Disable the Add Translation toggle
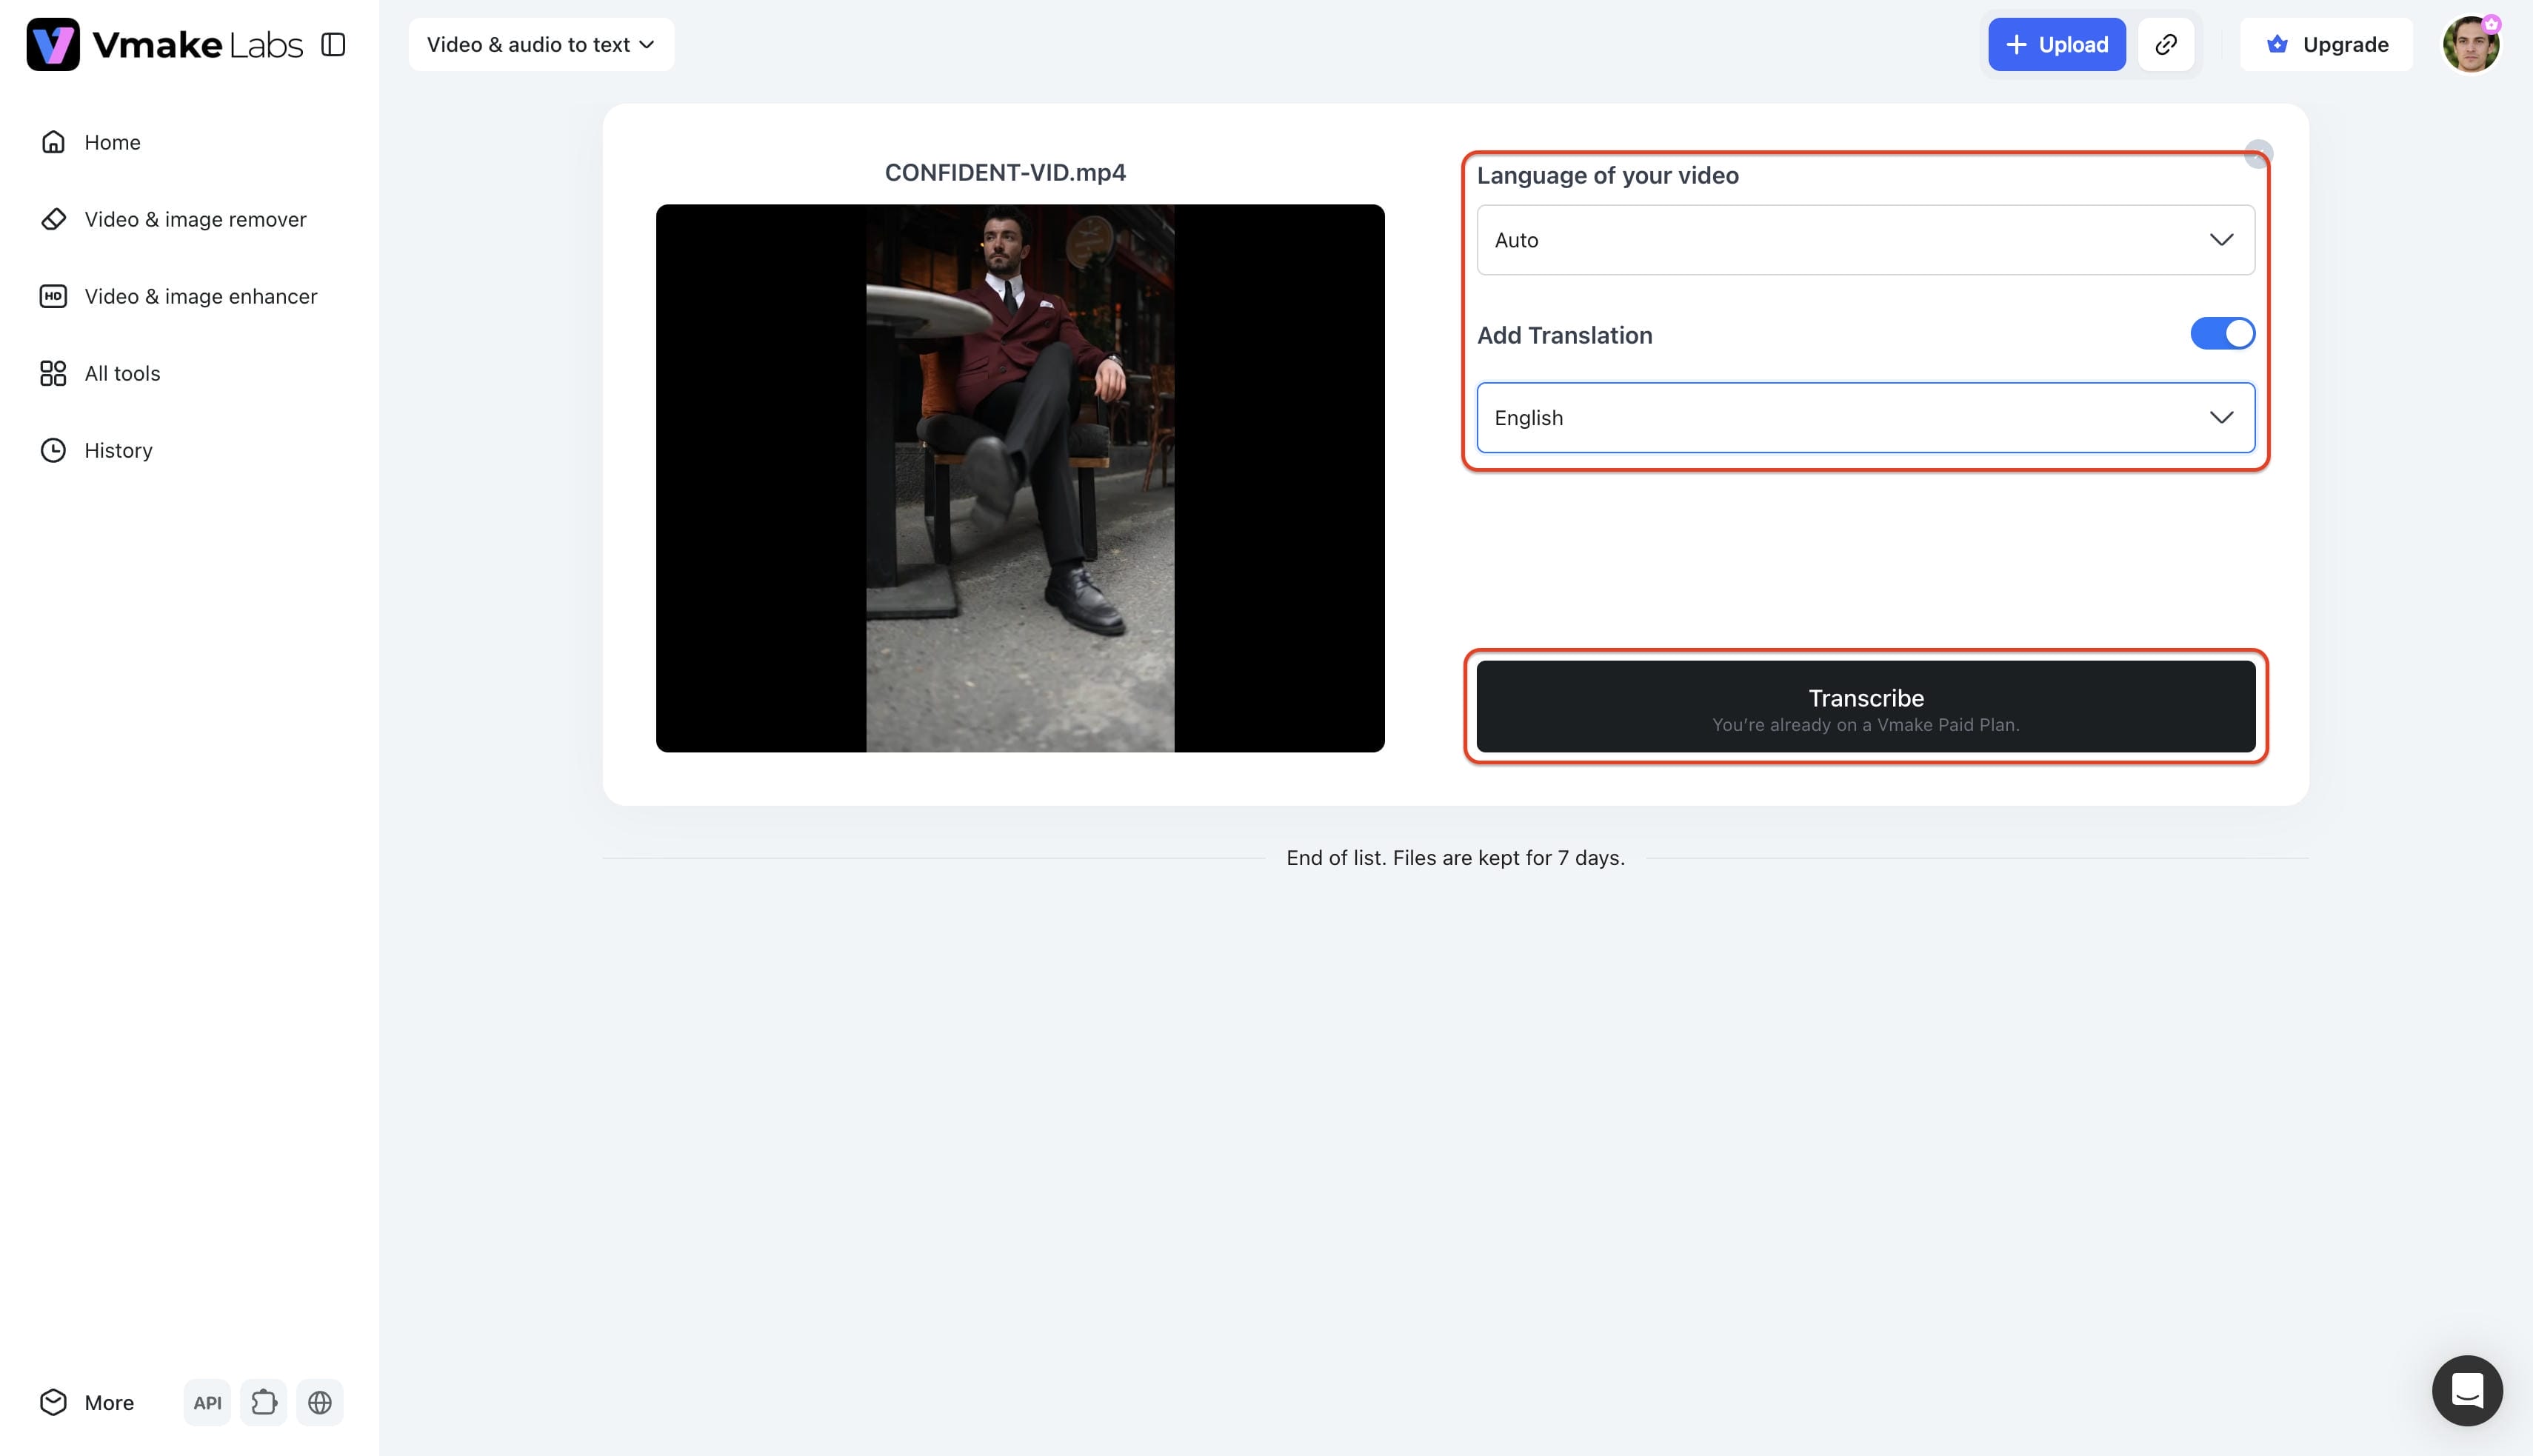The height and width of the screenshot is (1456, 2533). click(2222, 333)
